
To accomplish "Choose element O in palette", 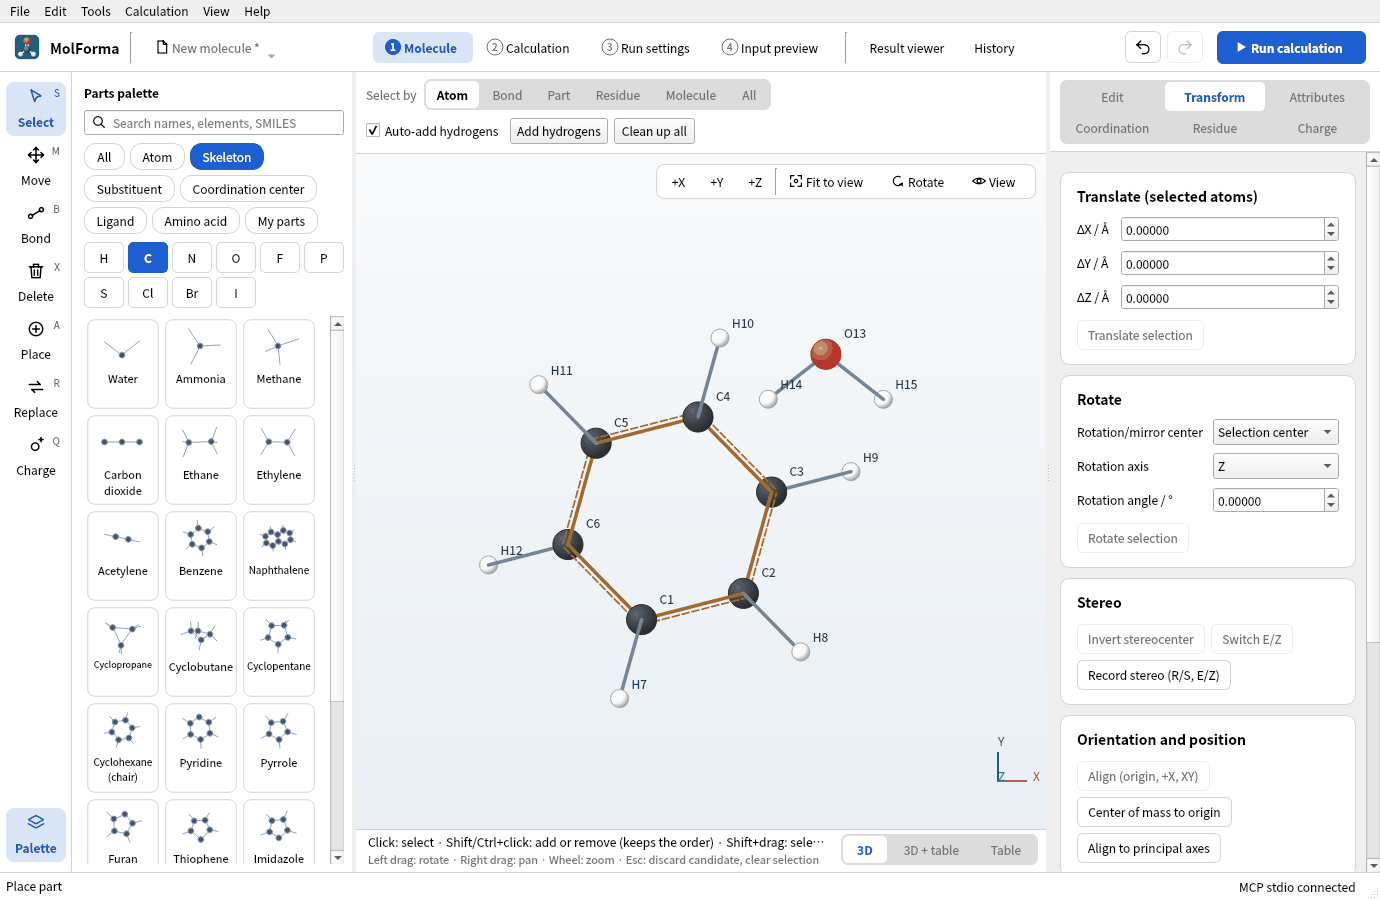I will (x=236, y=258).
